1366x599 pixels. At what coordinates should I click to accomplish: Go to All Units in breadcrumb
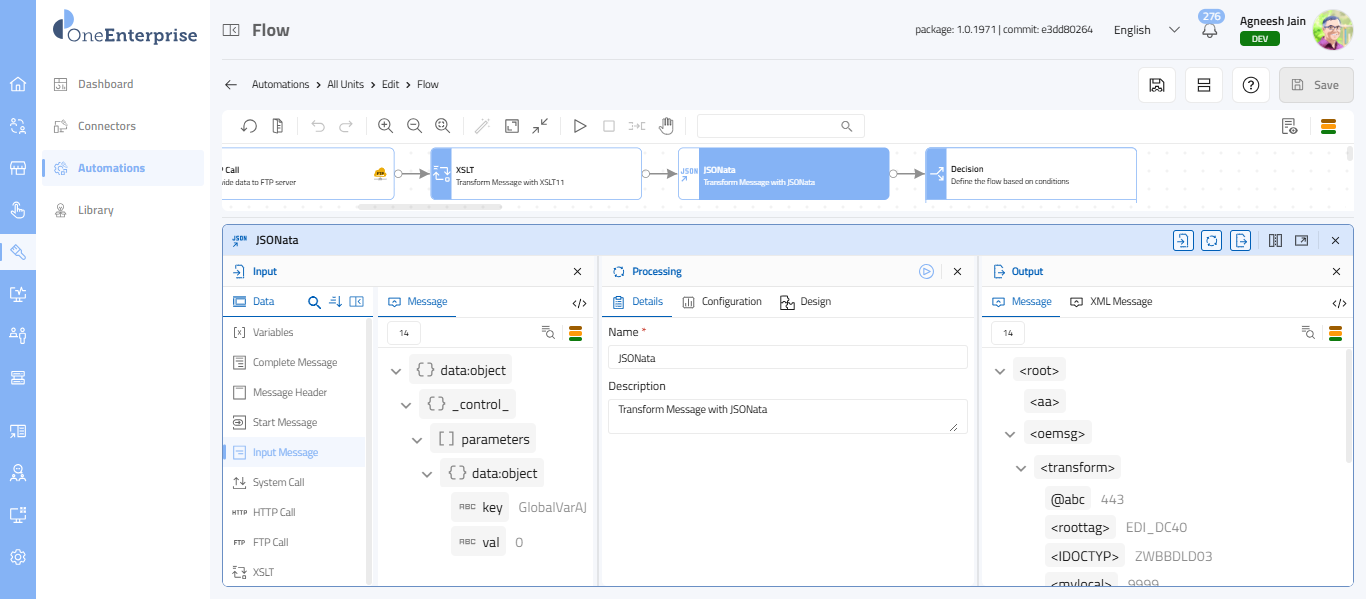[x=345, y=84]
